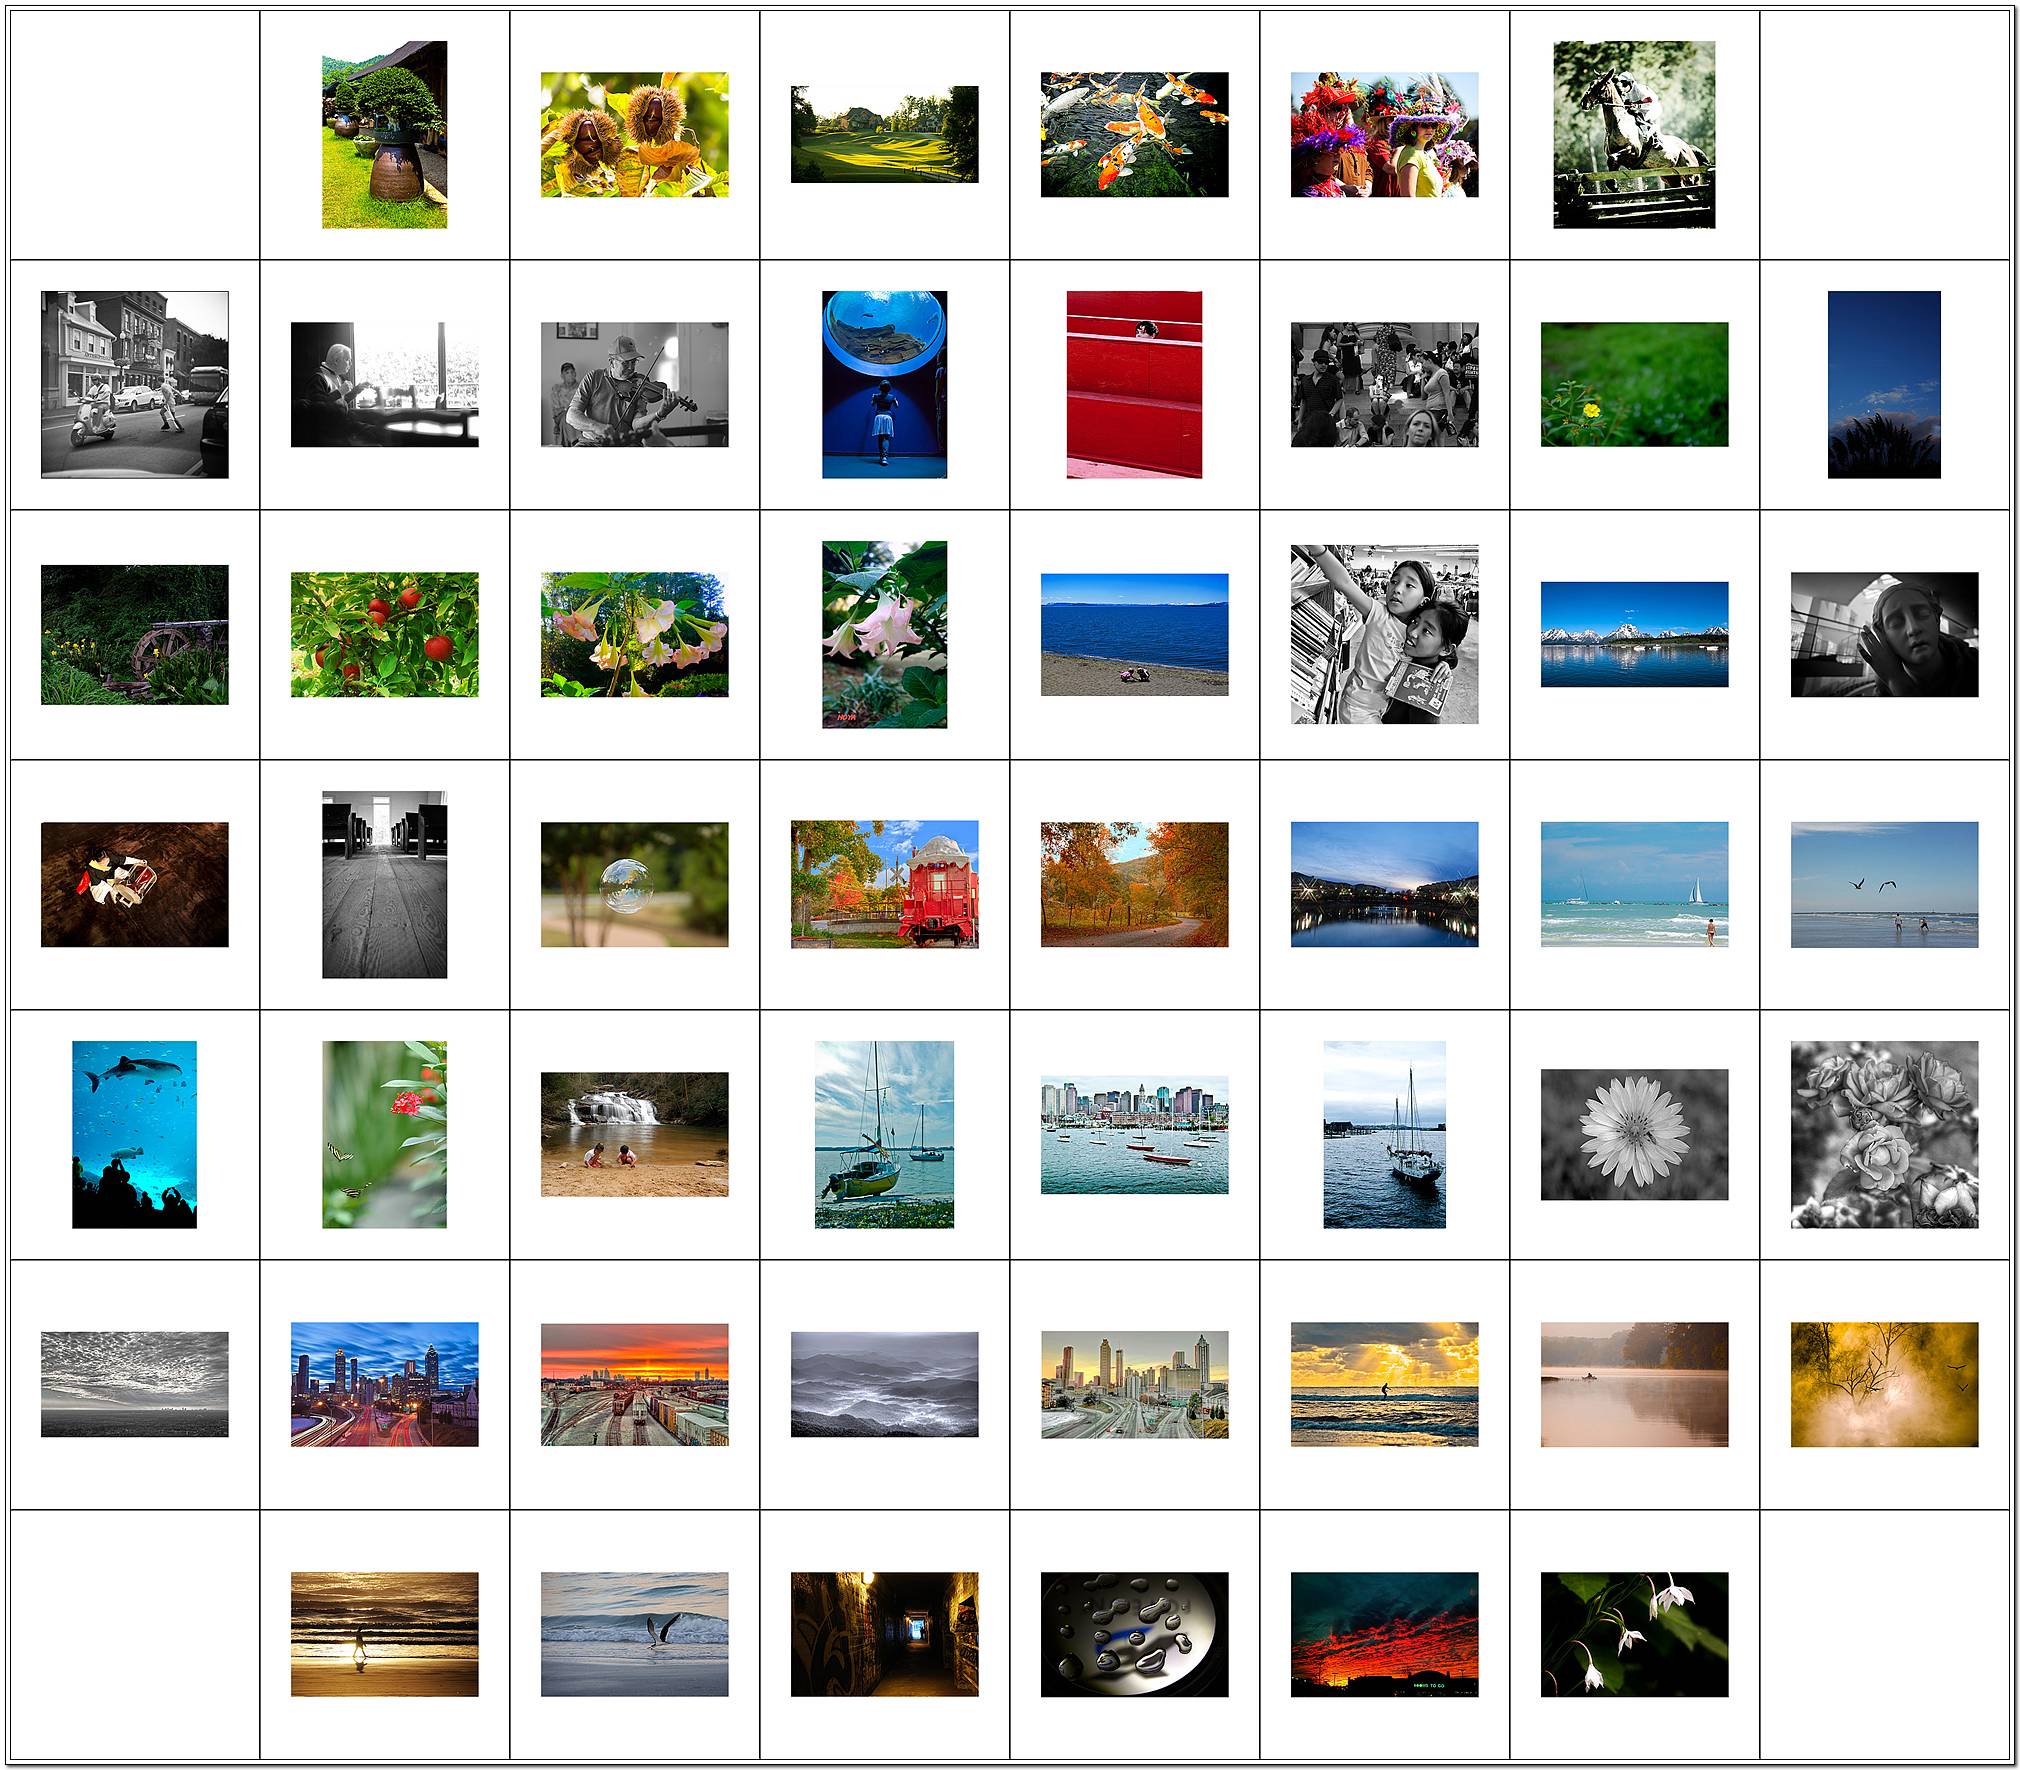This screenshot has width=2020, height=1770.
Task: Select the water droplets macro photo
Action: [x=1134, y=1634]
